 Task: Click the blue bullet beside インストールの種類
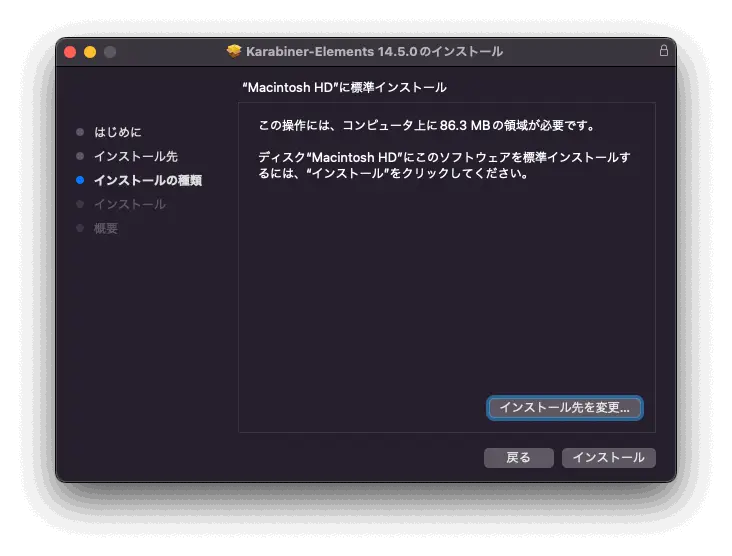click(80, 180)
